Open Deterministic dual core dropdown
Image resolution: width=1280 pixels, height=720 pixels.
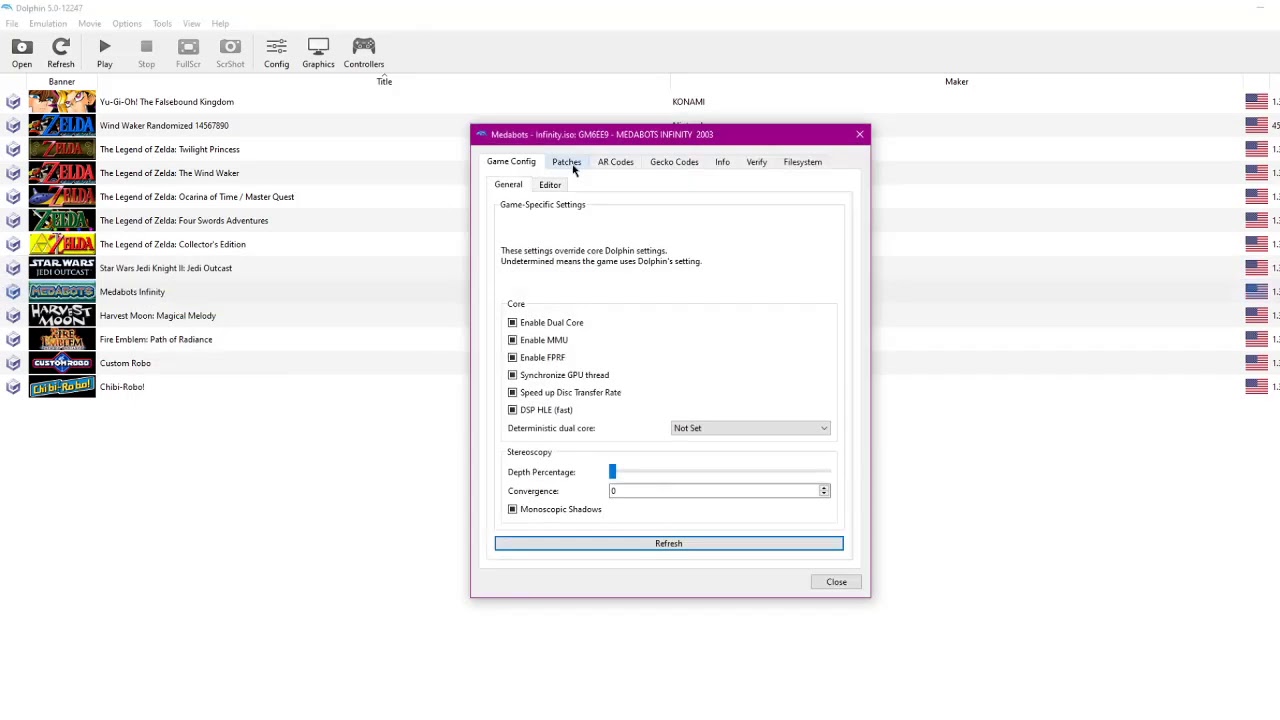pos(750,428)
